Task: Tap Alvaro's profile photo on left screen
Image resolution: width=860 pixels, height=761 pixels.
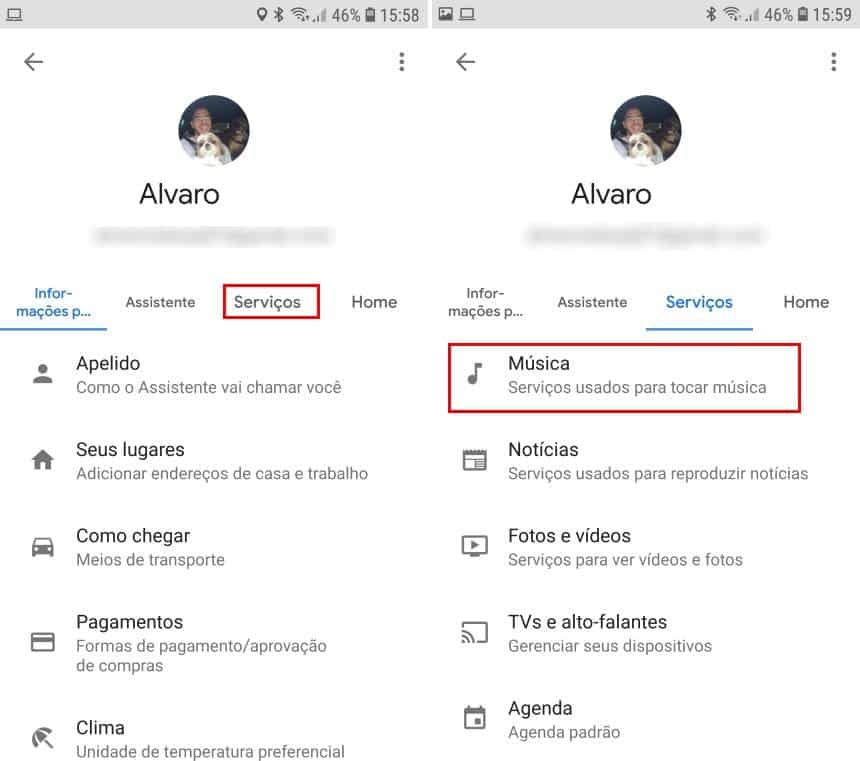Action: 213,130
